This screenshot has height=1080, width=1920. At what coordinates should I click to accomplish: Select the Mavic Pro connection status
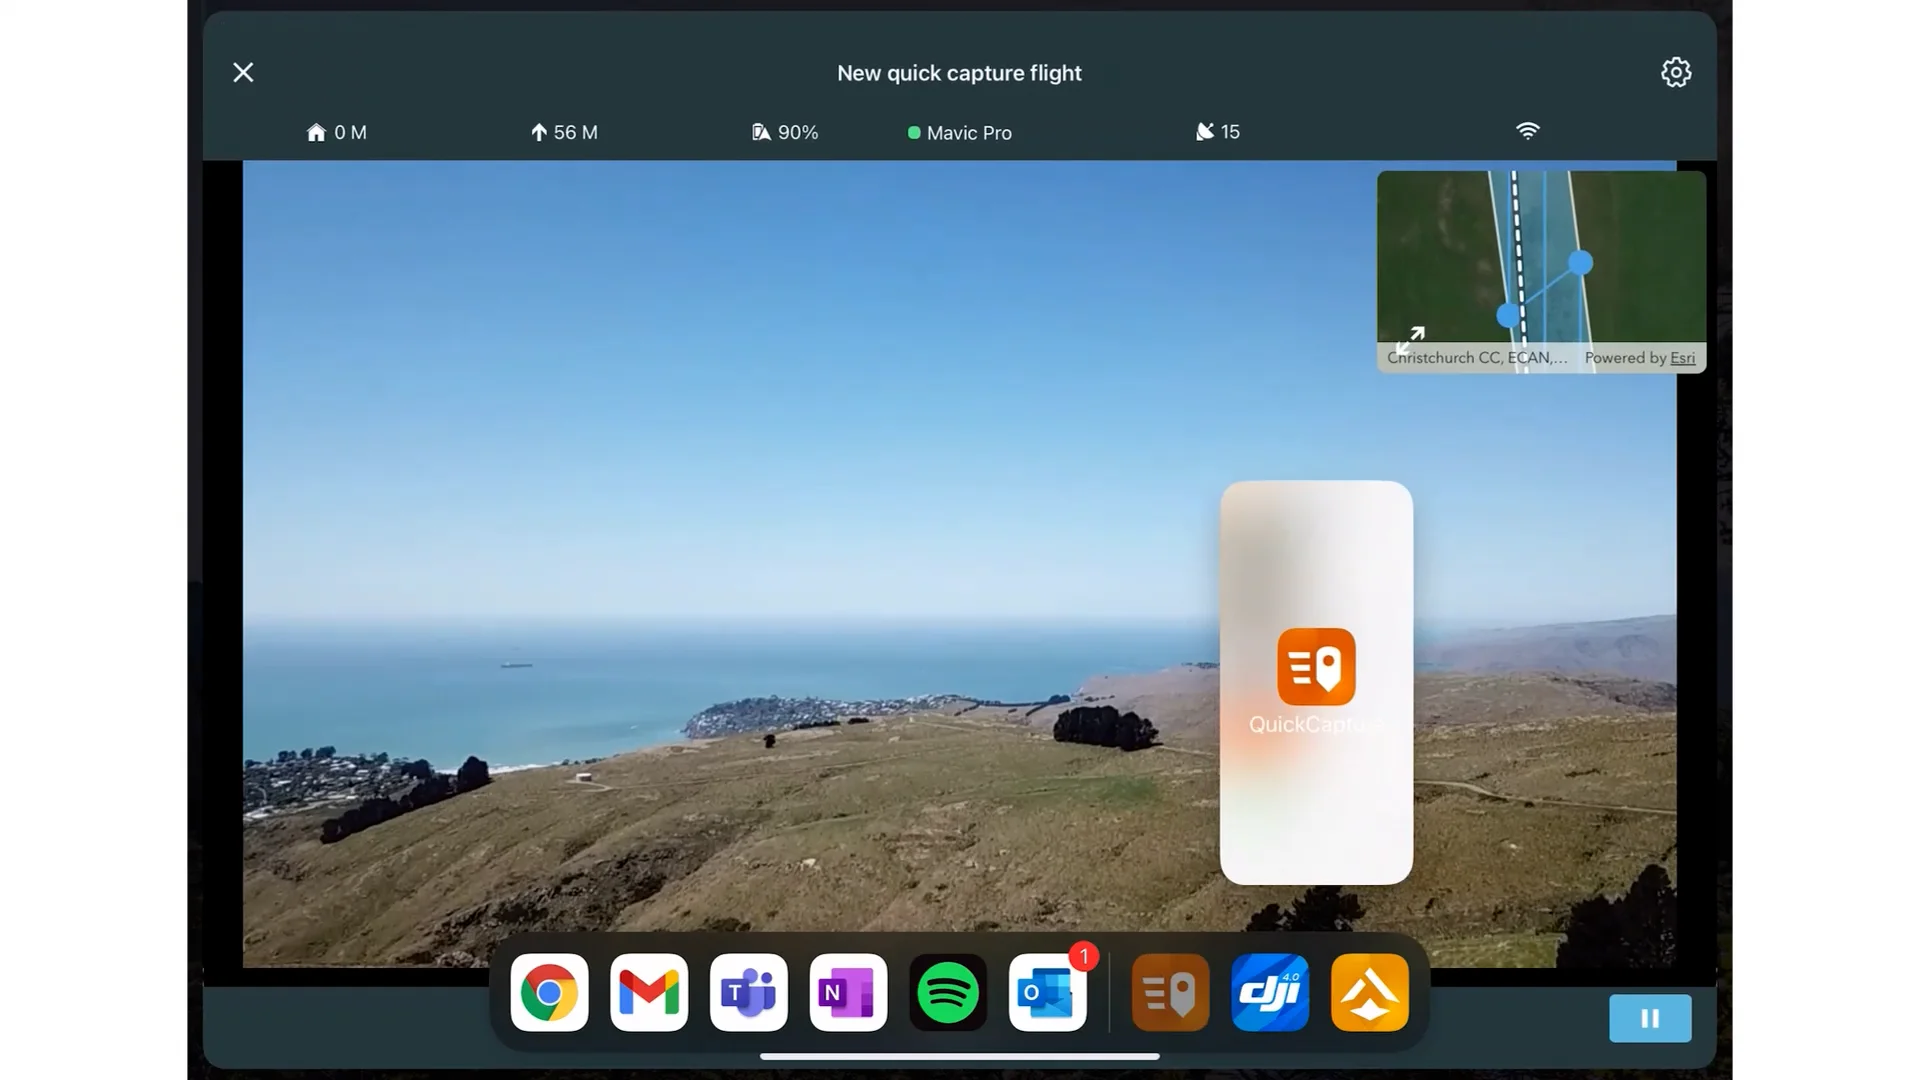point(960,133)
